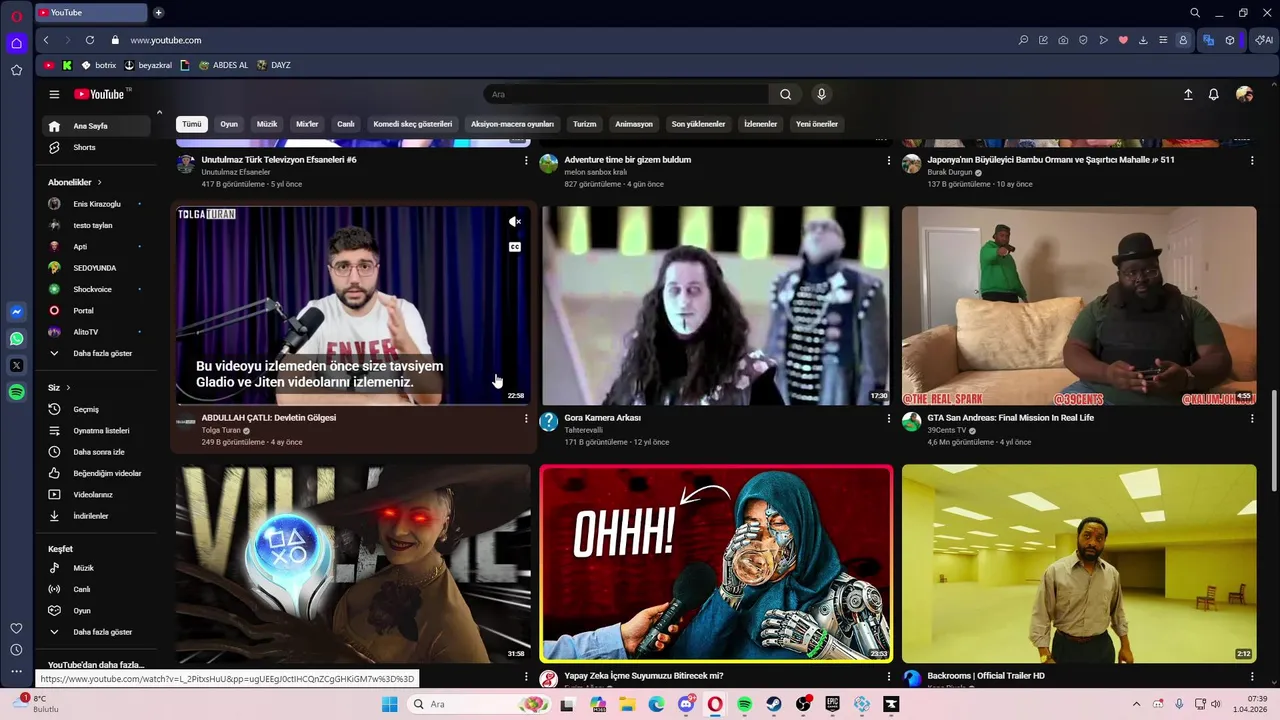Screen dimensions: 1280x720
Task: Open the GTA San Andreas Final Mission thumbnail
Action: [1079, 306]
